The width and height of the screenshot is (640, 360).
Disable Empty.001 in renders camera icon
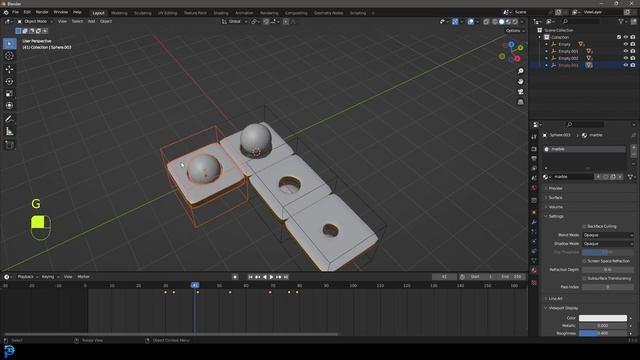(x=633, y=51)
